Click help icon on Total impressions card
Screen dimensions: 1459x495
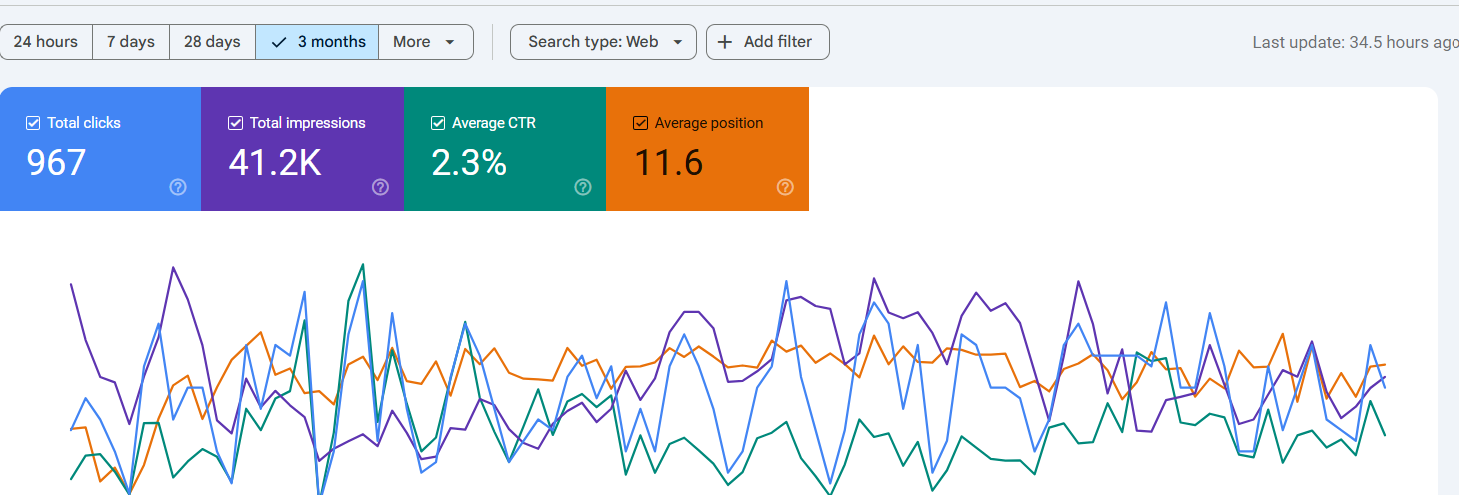[380, 187]
